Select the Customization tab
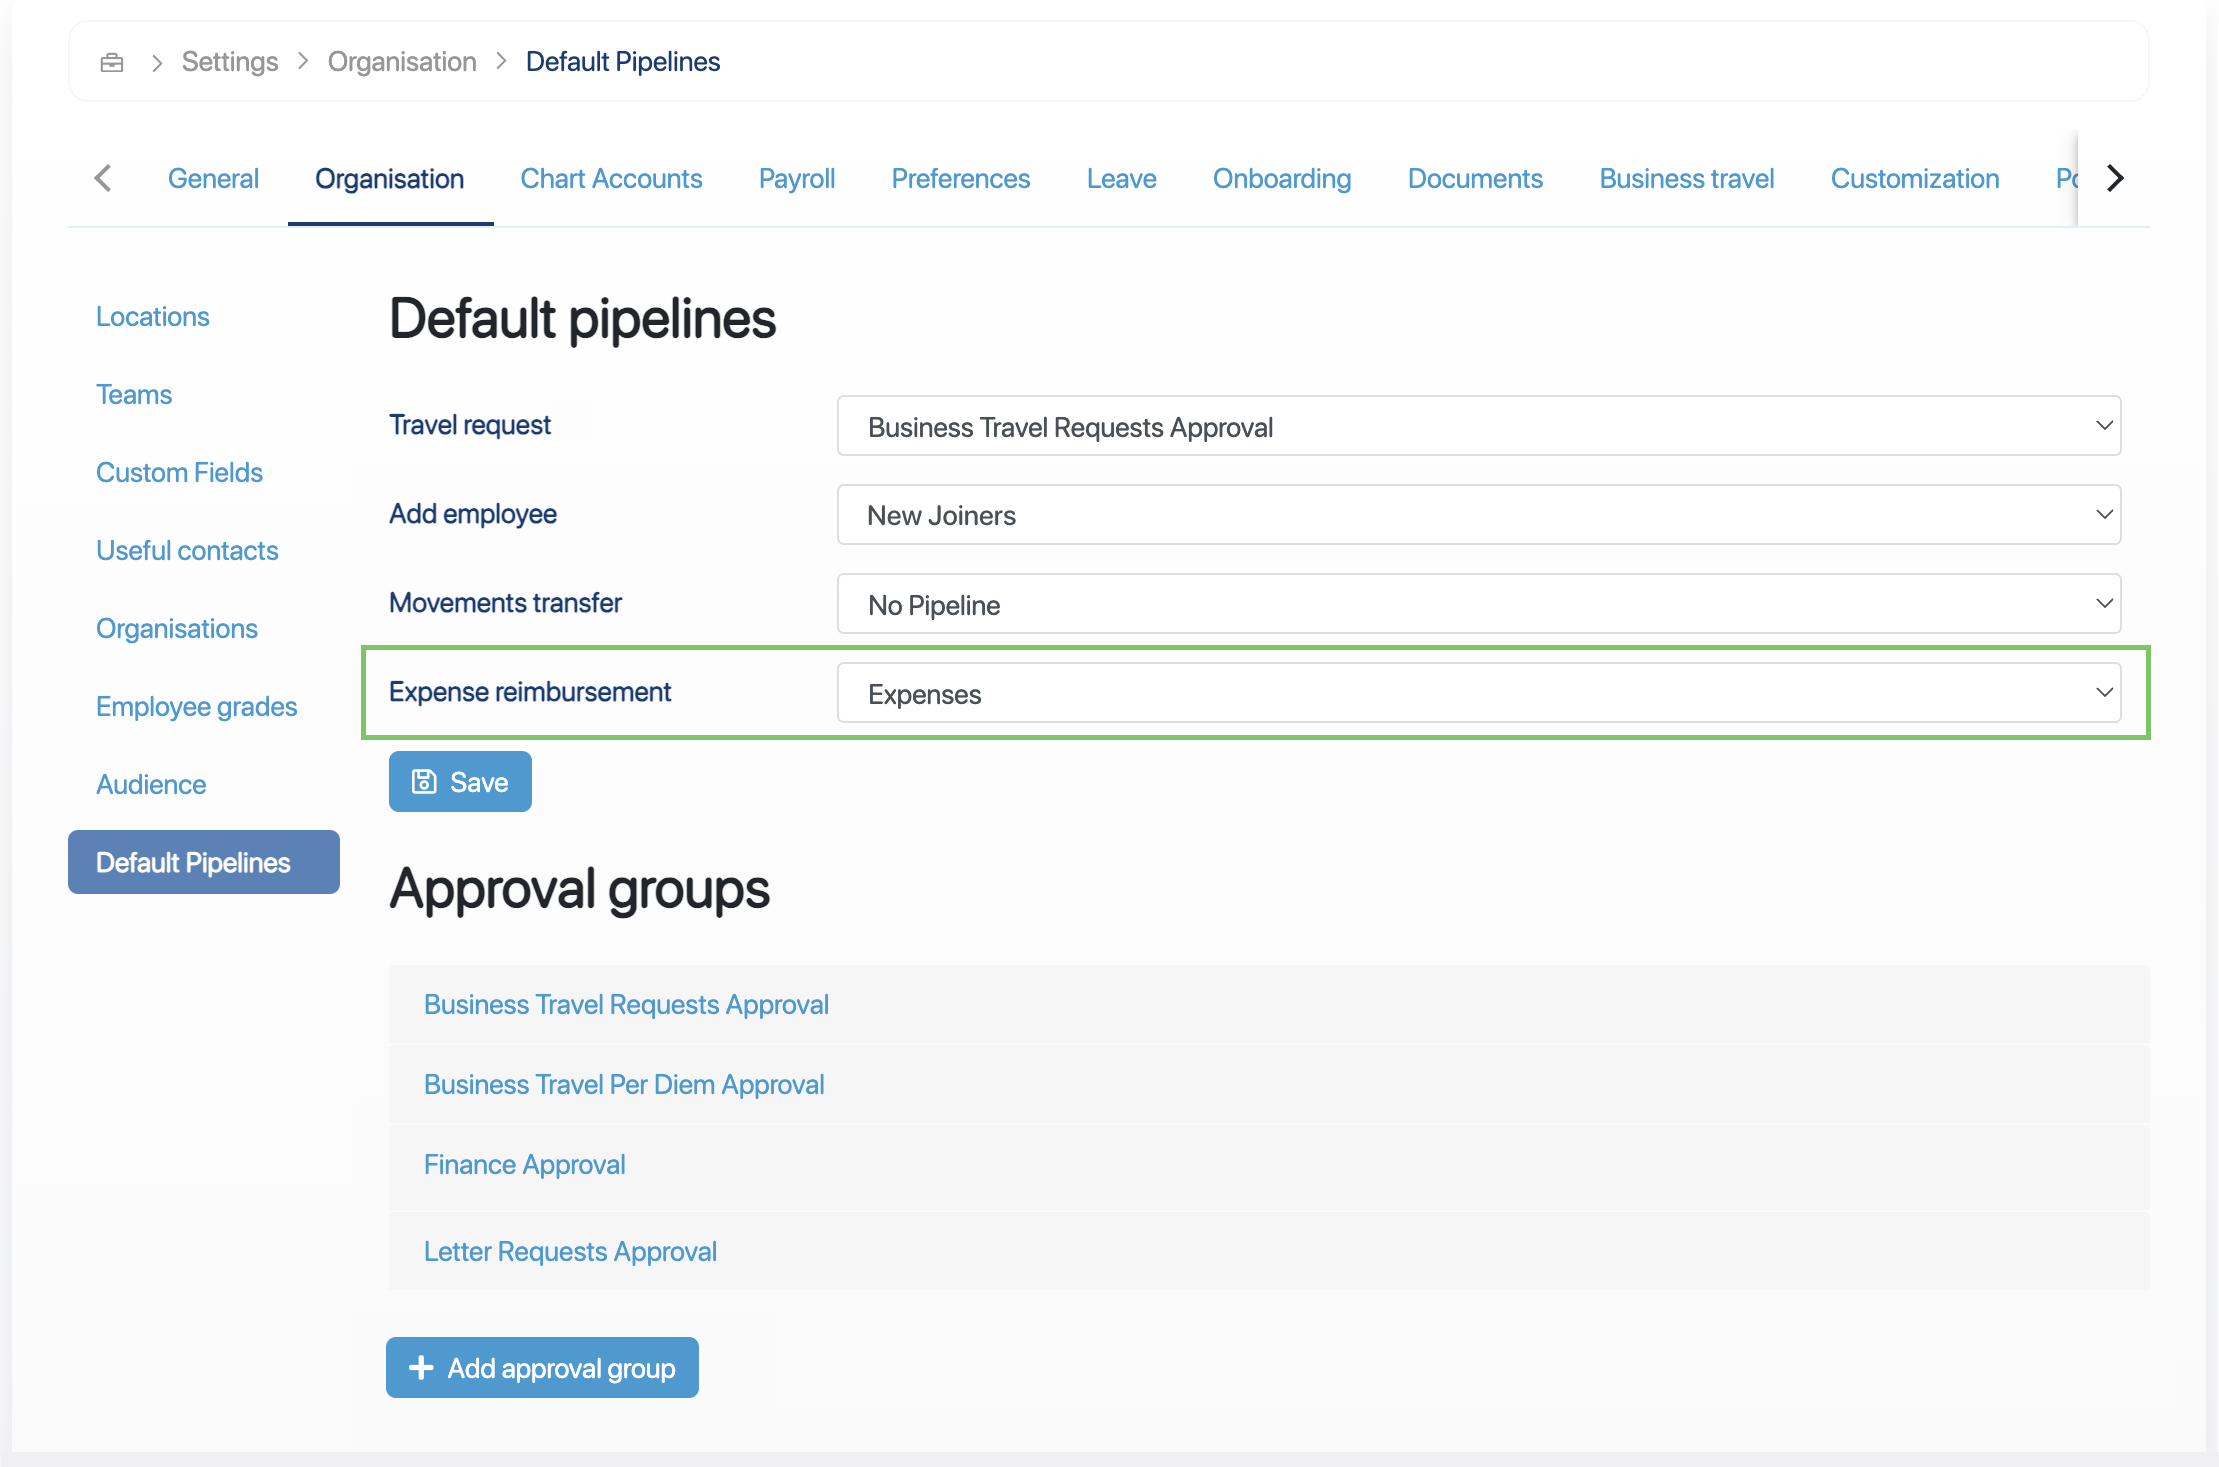The image size is (2219, 1467). point(1914,179)
